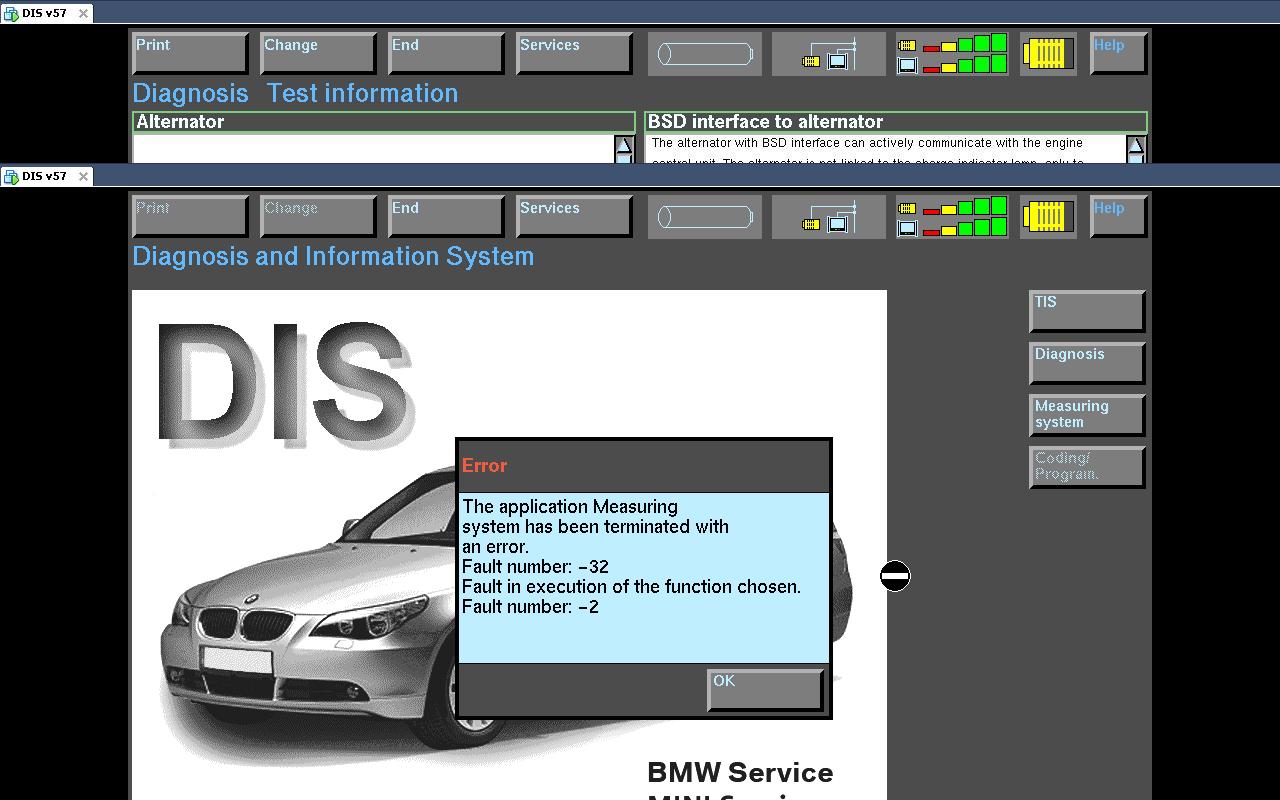Click greyed Print in lower DIS window
The width and height of the screenshot is (1280, 800).
point(190,217)
